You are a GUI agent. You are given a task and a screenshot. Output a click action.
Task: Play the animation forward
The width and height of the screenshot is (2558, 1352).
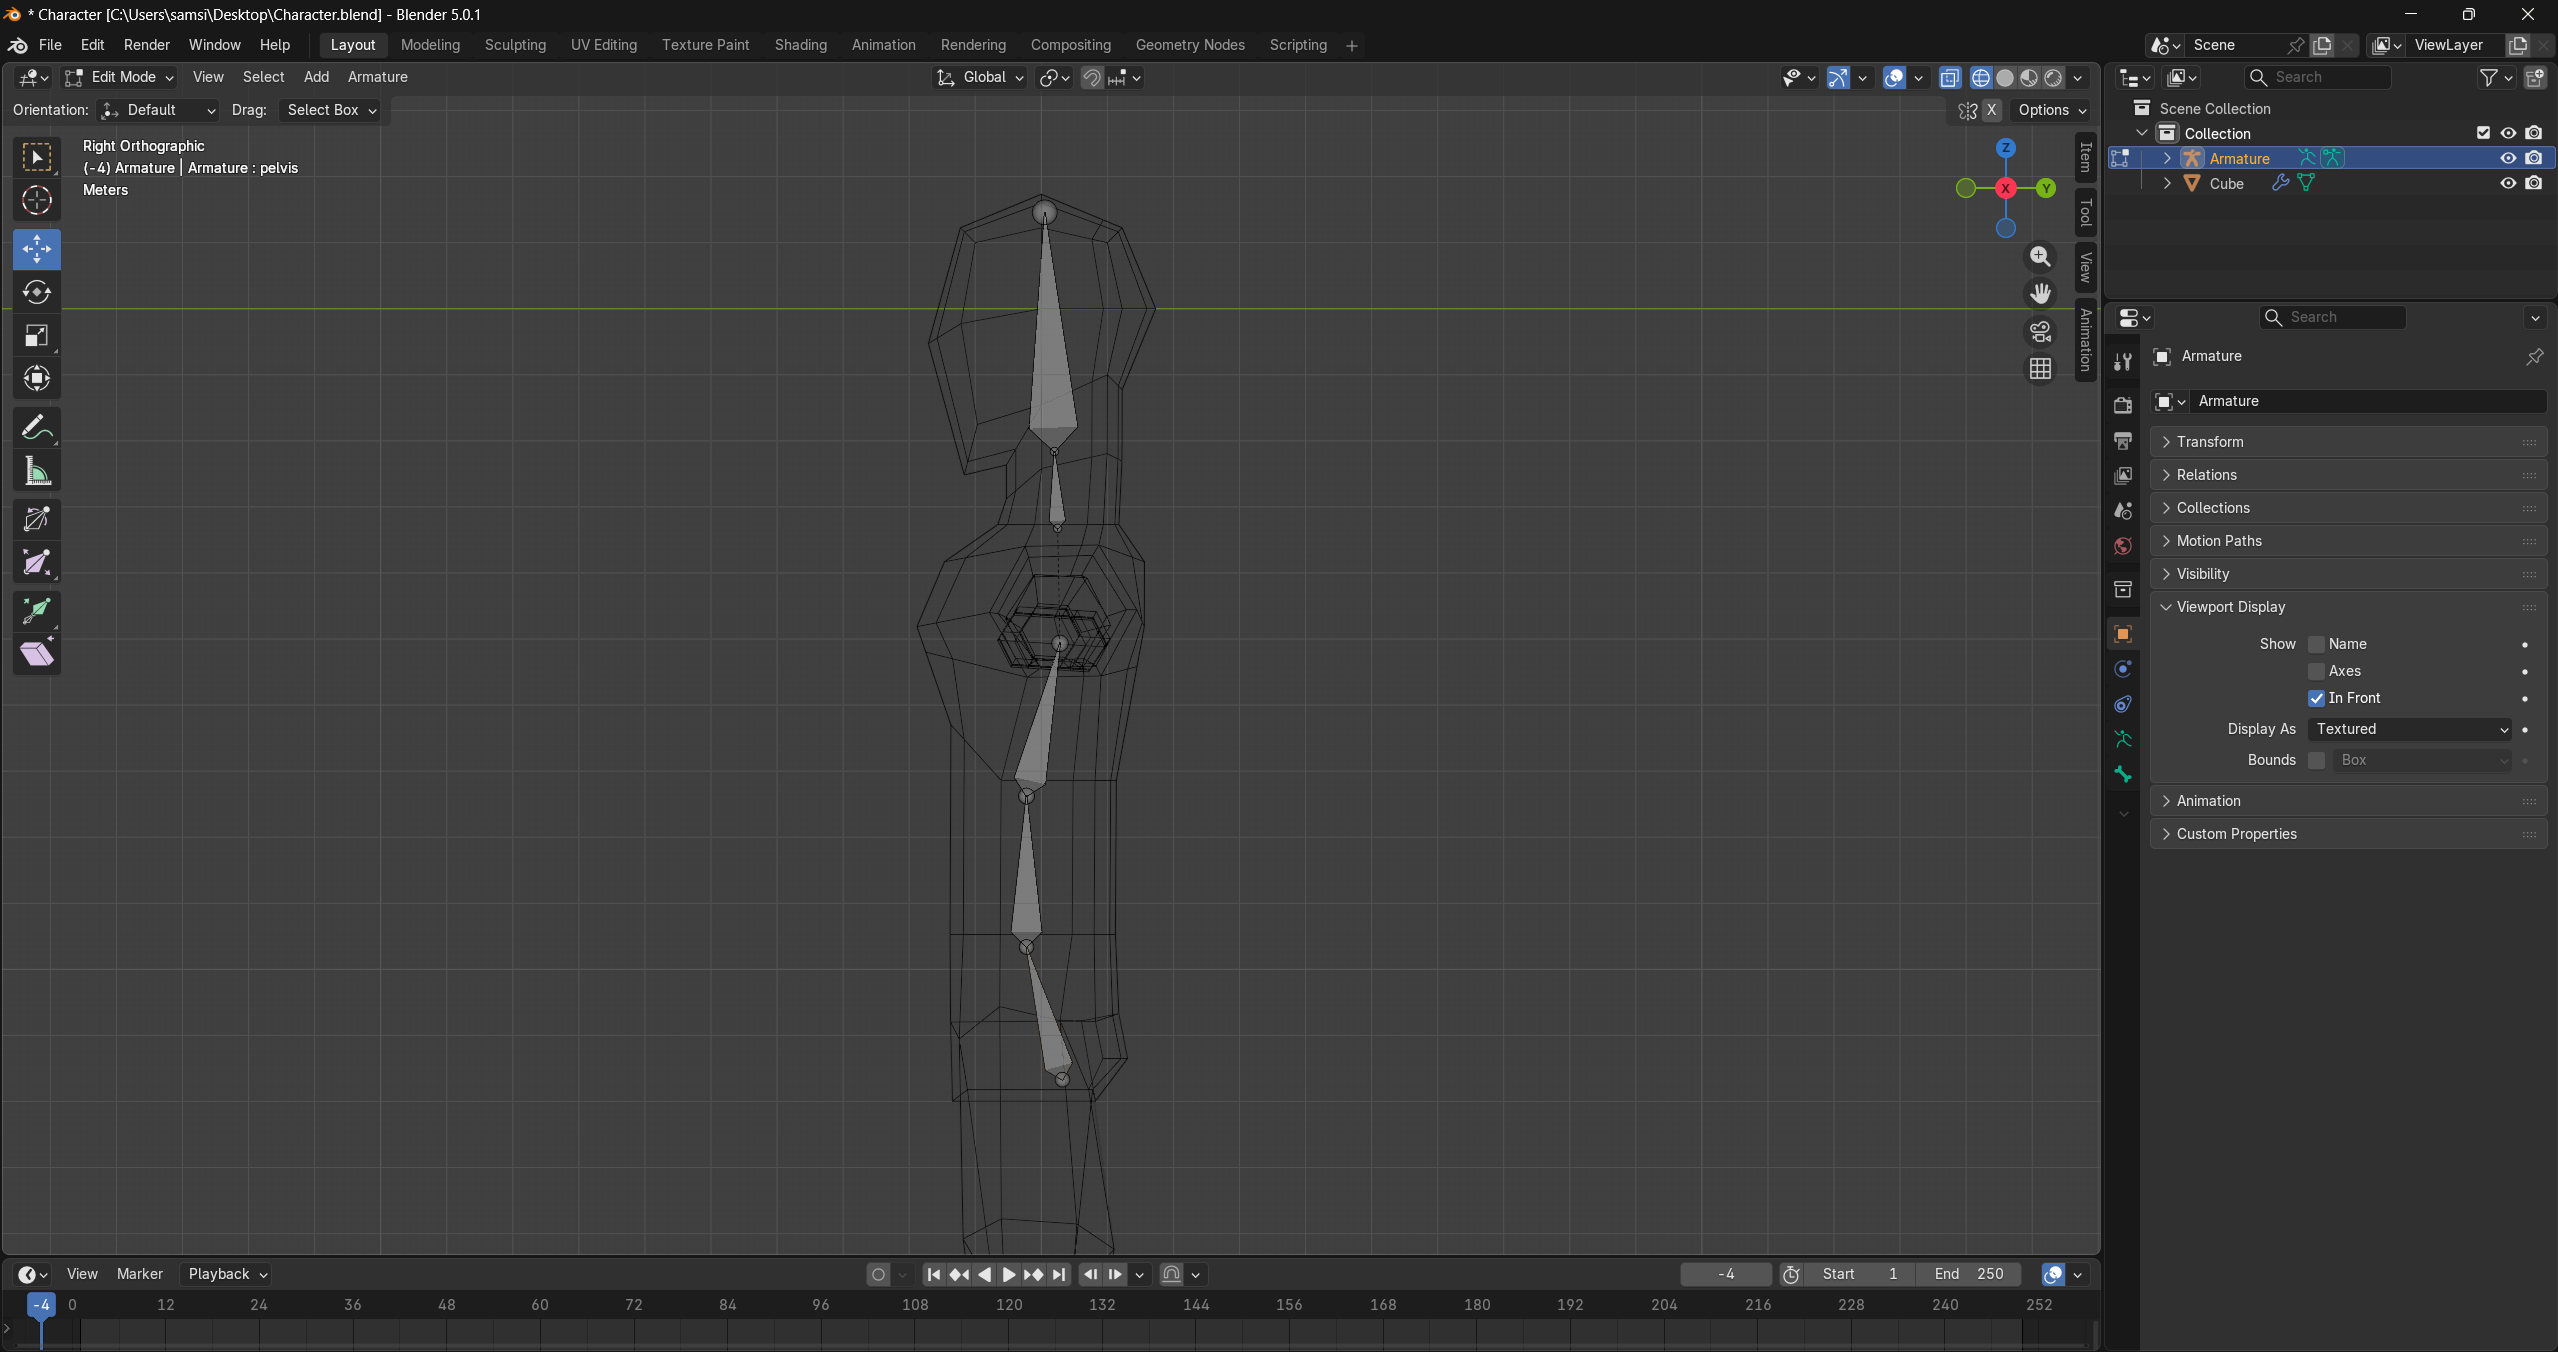tap(1008, 1274)
